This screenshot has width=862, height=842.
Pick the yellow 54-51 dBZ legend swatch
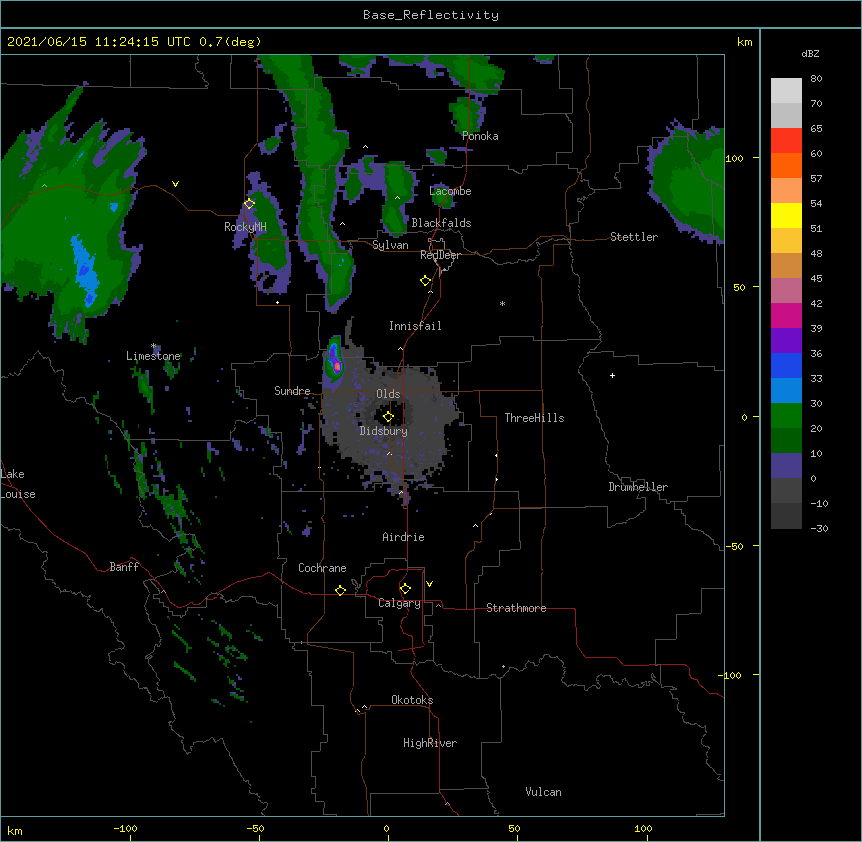pos(786,216)
